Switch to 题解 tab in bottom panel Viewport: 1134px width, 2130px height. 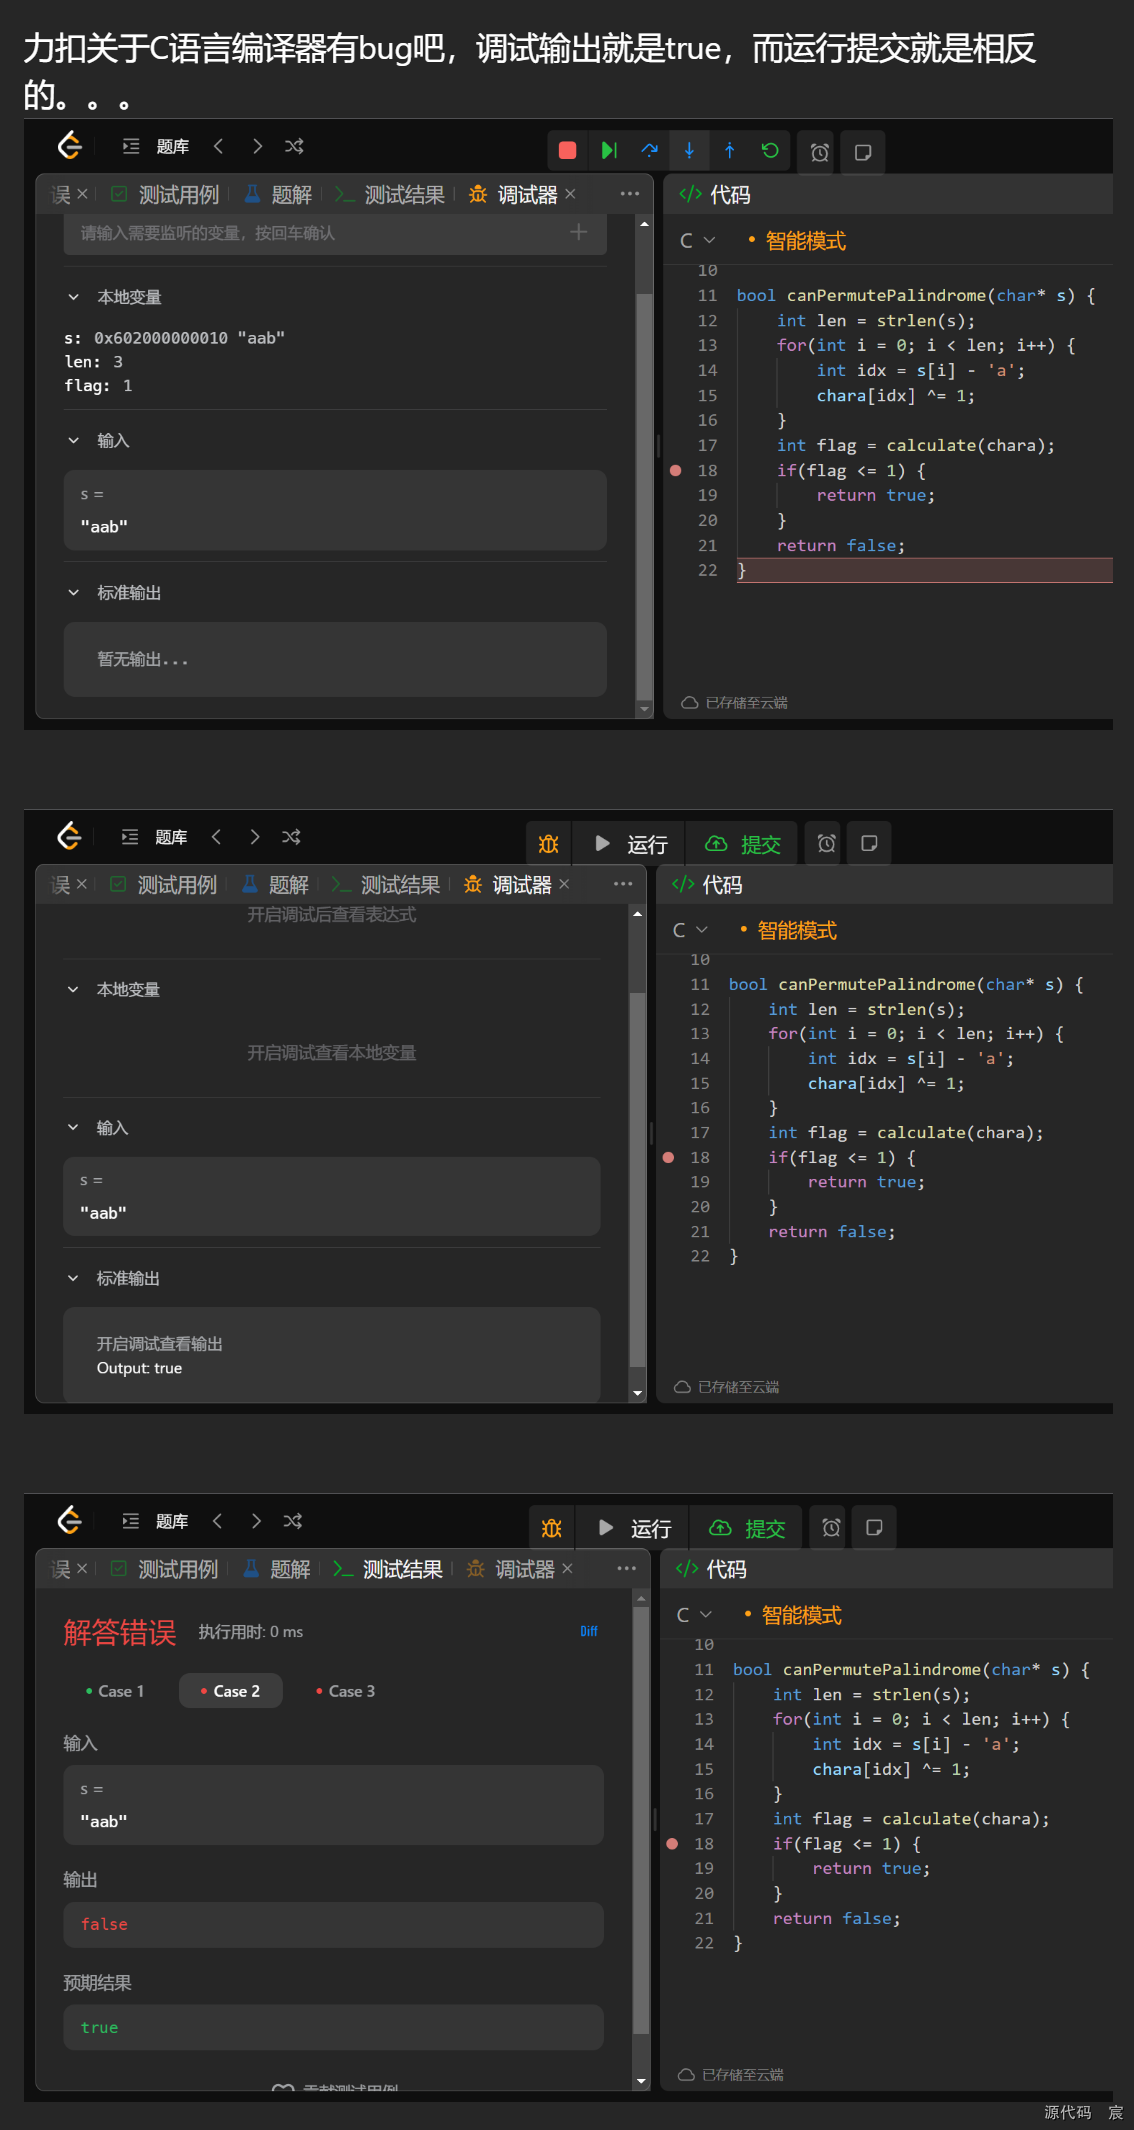point(277,1569)
